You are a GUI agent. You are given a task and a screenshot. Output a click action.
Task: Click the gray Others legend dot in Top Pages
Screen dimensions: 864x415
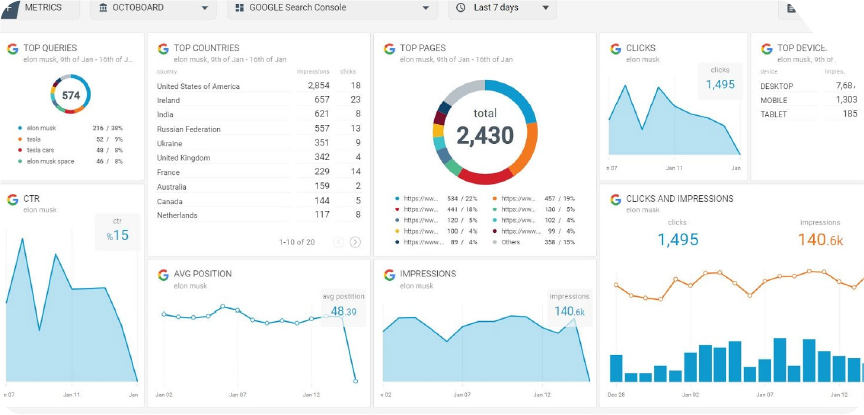pyautogui.click(x=494, y=242)
